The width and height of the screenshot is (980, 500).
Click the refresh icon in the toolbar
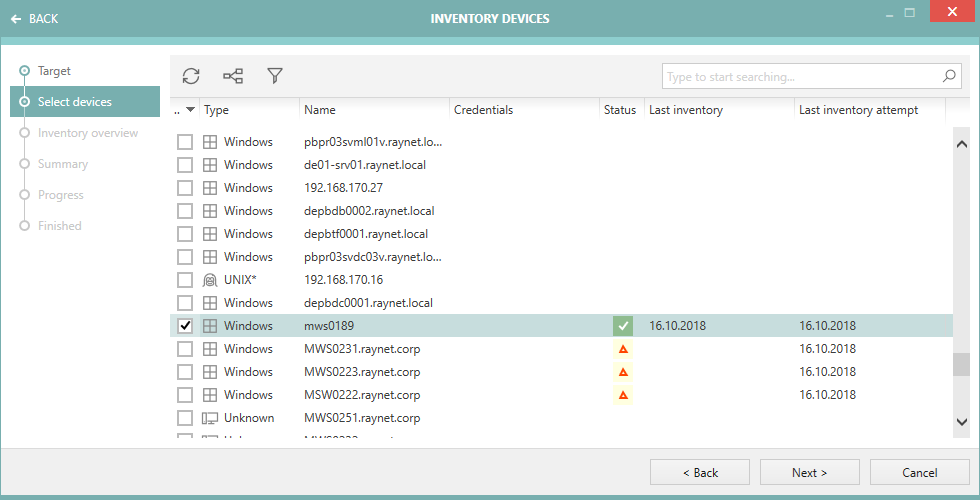(x=191, y=76)
